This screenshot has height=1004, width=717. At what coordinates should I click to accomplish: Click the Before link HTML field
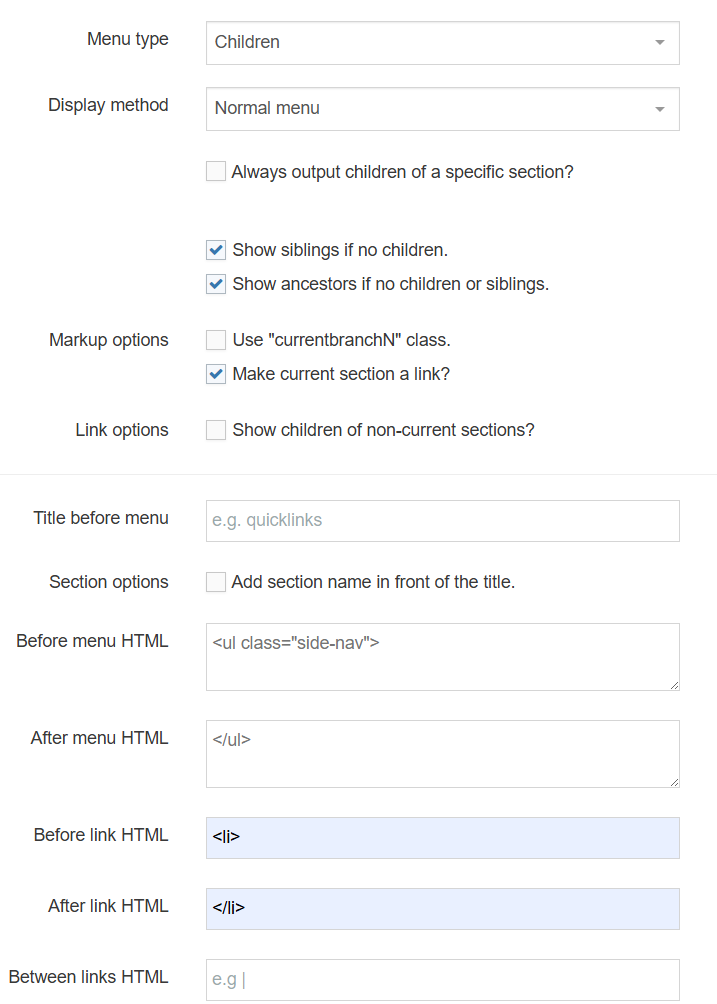tap(440, 837)
